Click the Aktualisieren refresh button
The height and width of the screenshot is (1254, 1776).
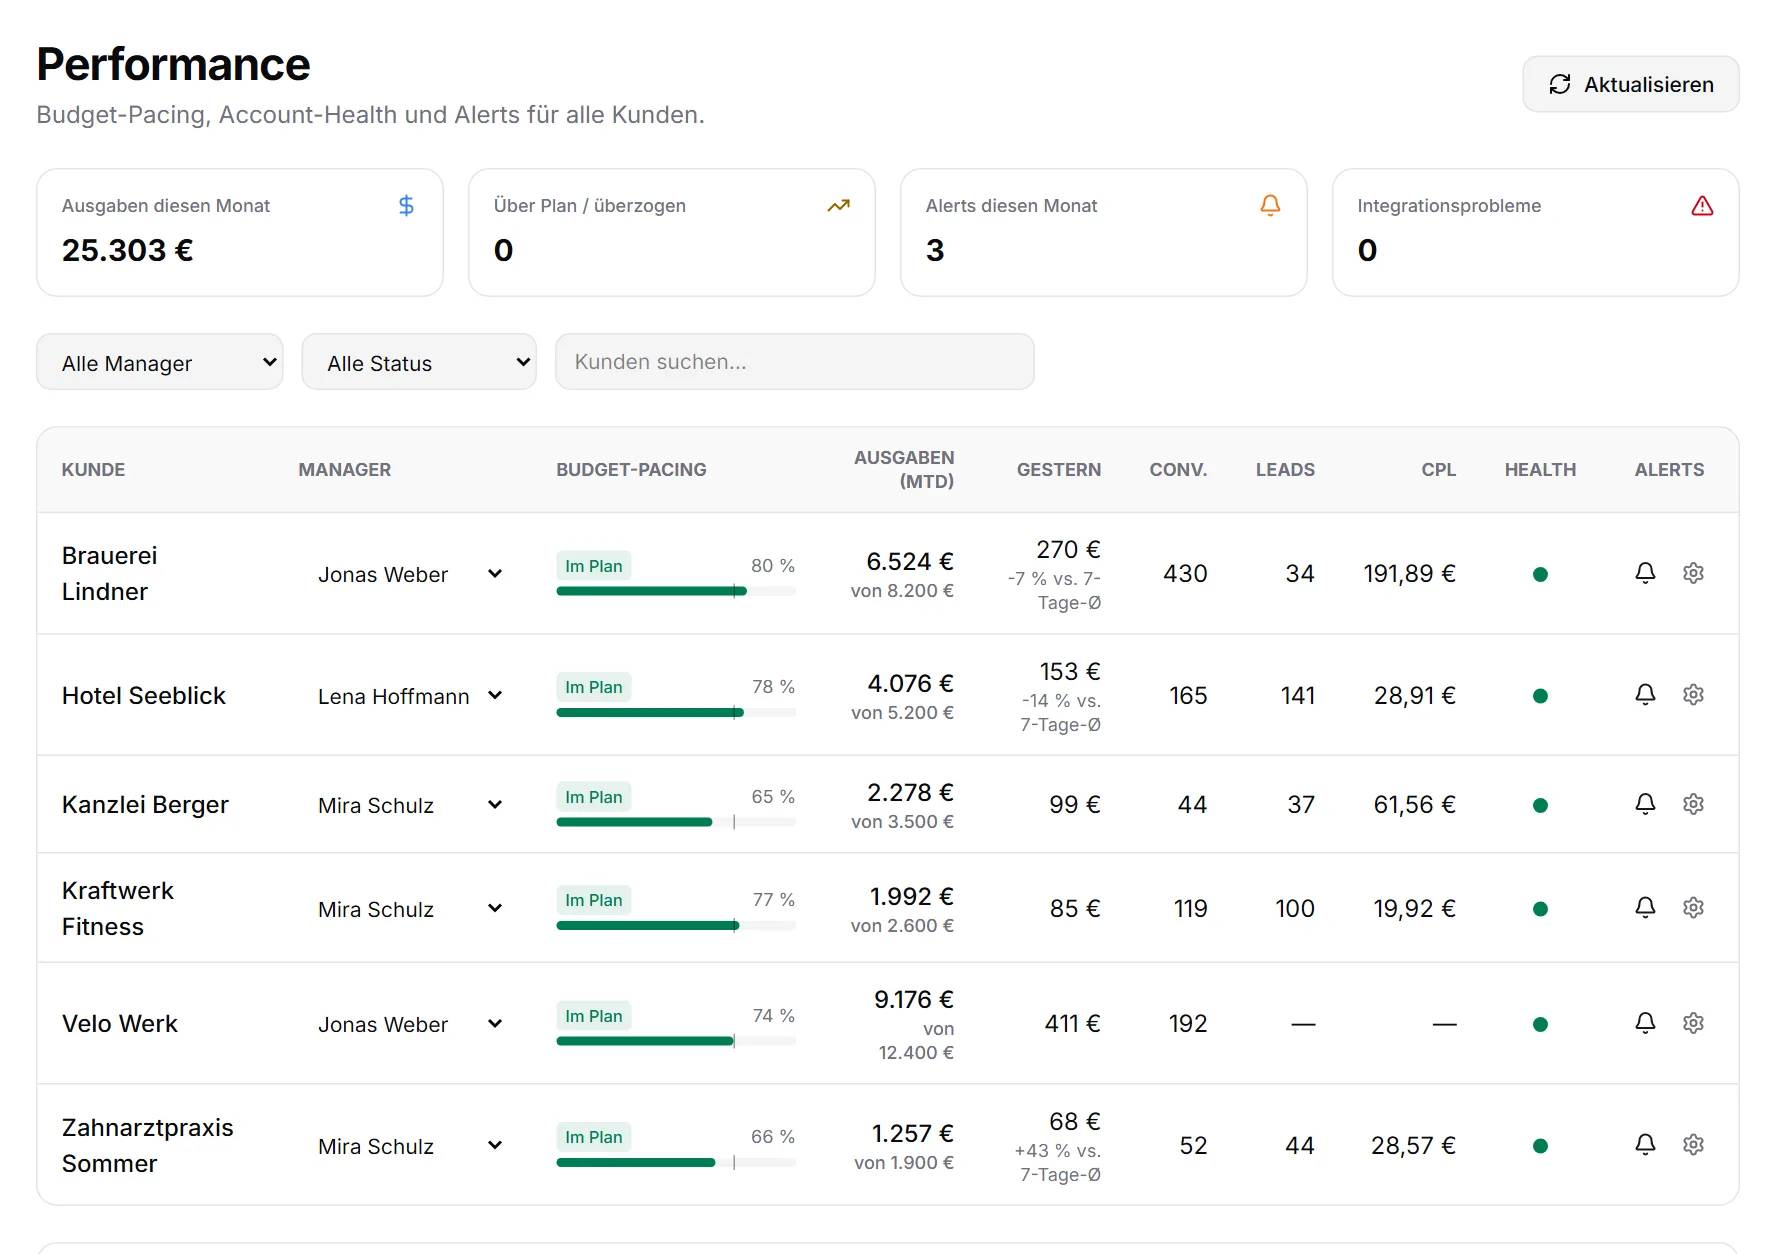[1630, 84]
